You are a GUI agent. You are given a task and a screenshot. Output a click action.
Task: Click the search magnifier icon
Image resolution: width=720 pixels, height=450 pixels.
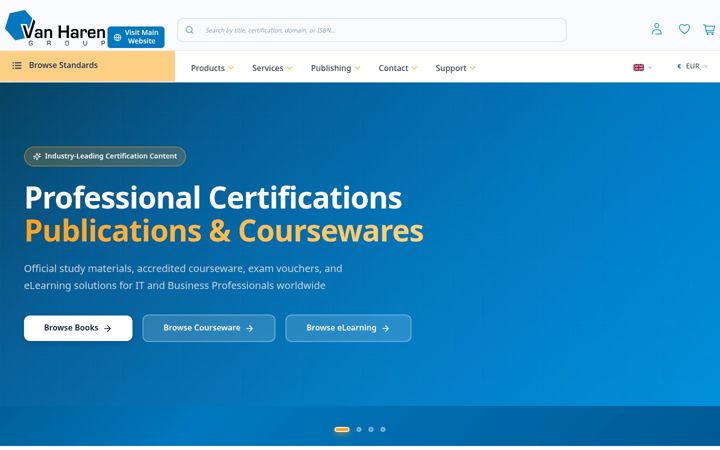190,30
